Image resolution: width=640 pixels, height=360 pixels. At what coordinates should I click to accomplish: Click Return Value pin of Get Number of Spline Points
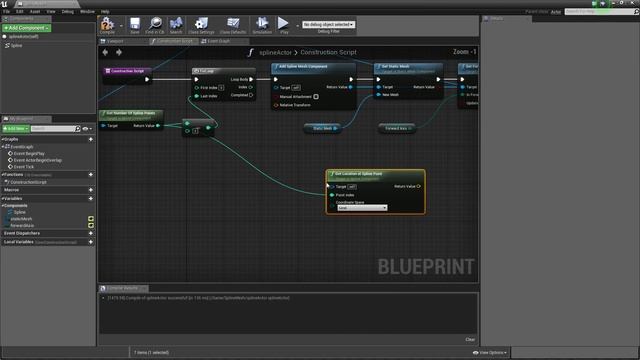point(158,126)
